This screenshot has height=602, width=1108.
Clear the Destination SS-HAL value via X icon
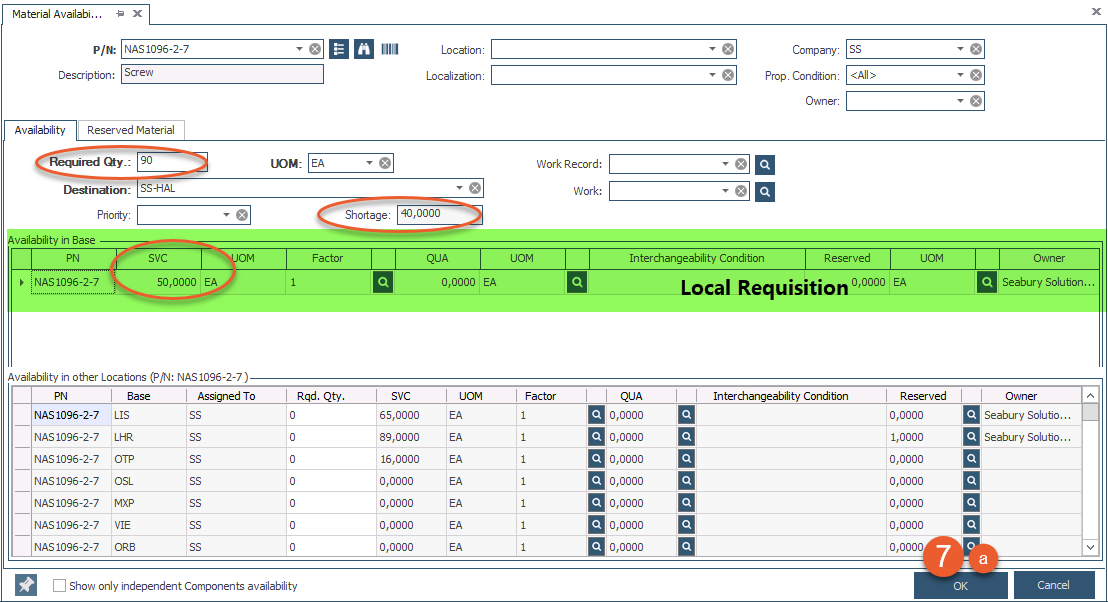click(x=475, y=188)
